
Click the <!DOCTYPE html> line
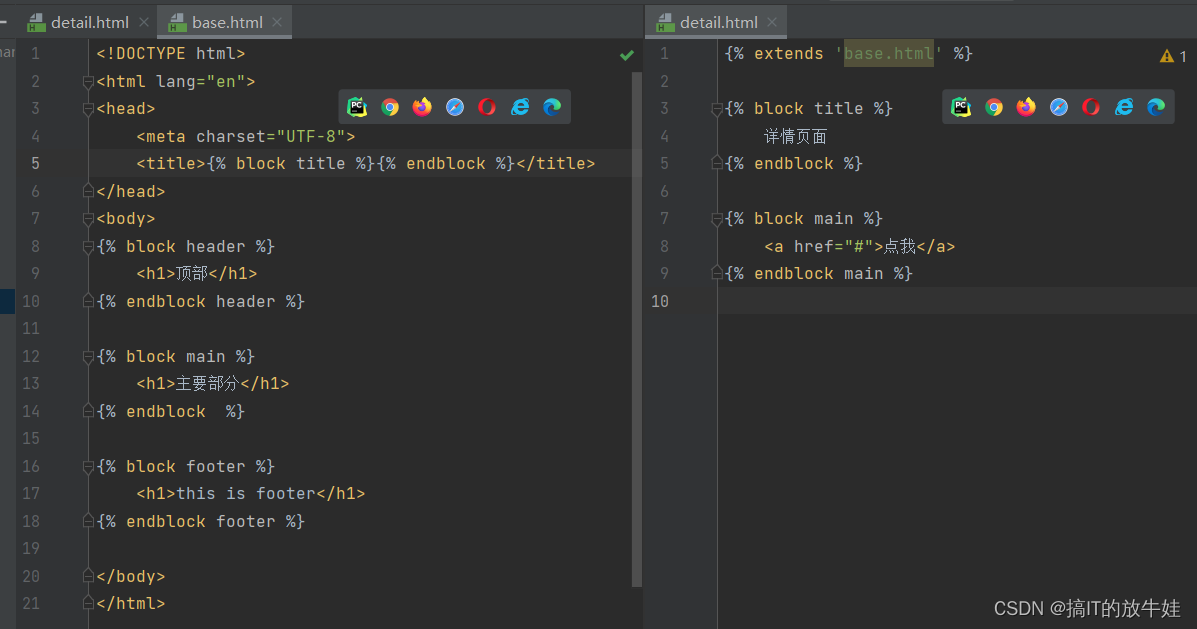tap(171, 53)
